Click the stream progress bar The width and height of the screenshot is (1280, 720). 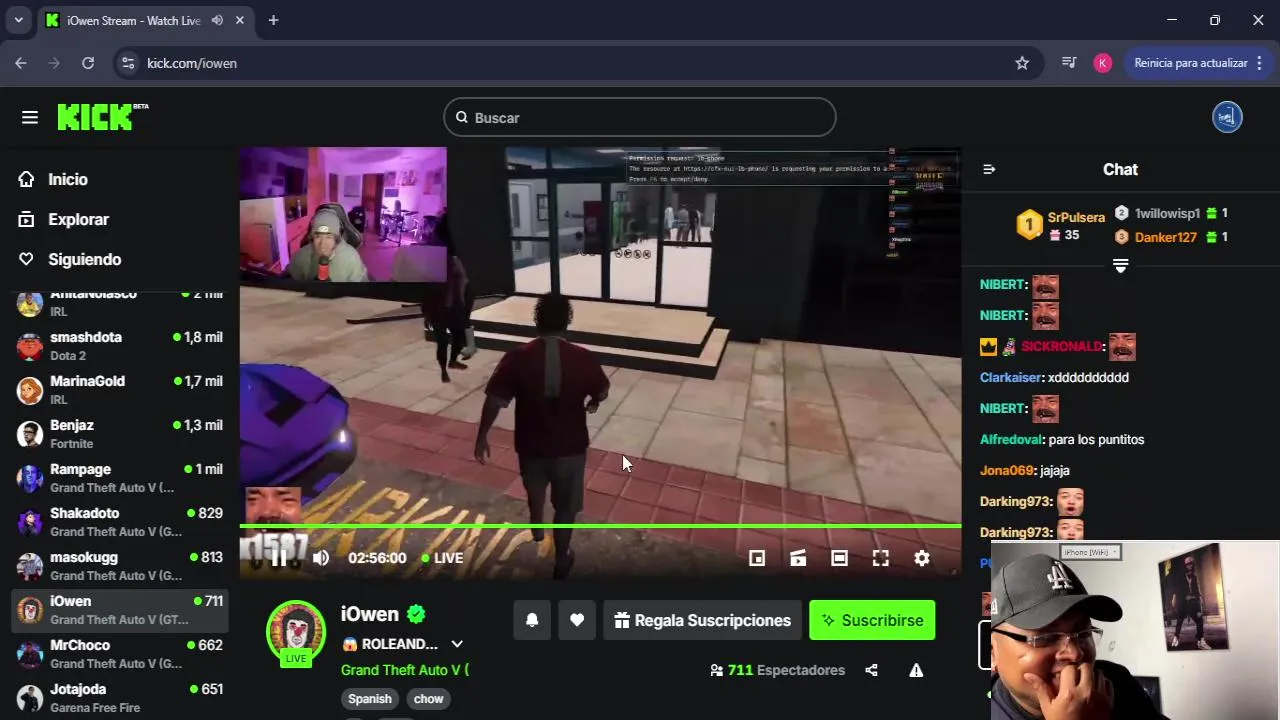pos(600,526)
